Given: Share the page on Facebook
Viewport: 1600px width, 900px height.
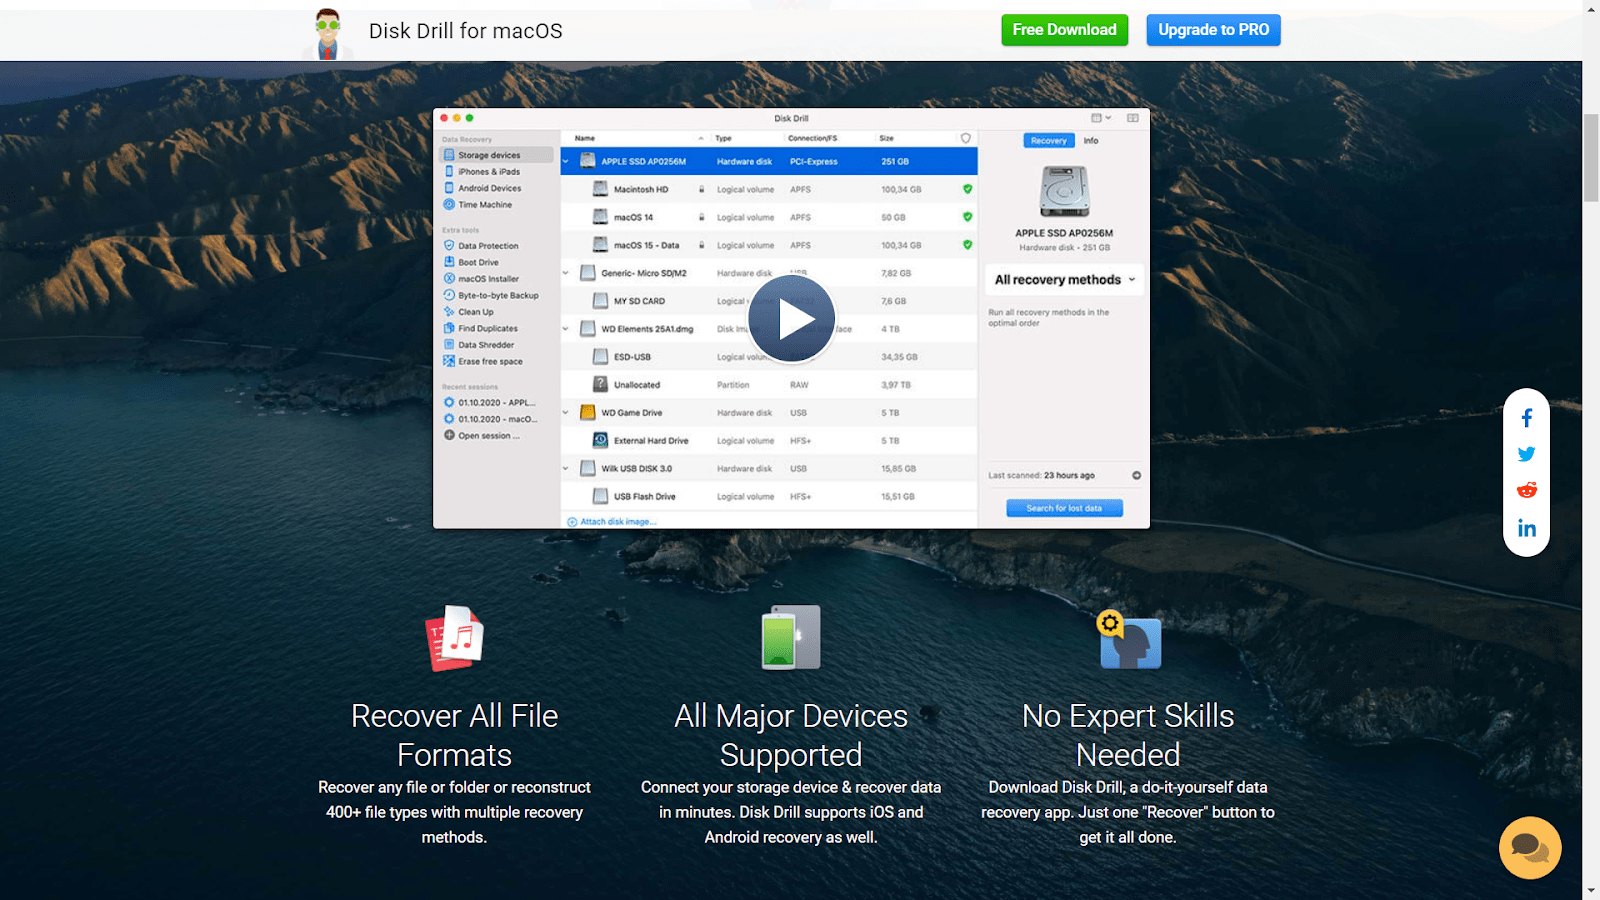Looking at the screenshot, I should click(1527, 418).
